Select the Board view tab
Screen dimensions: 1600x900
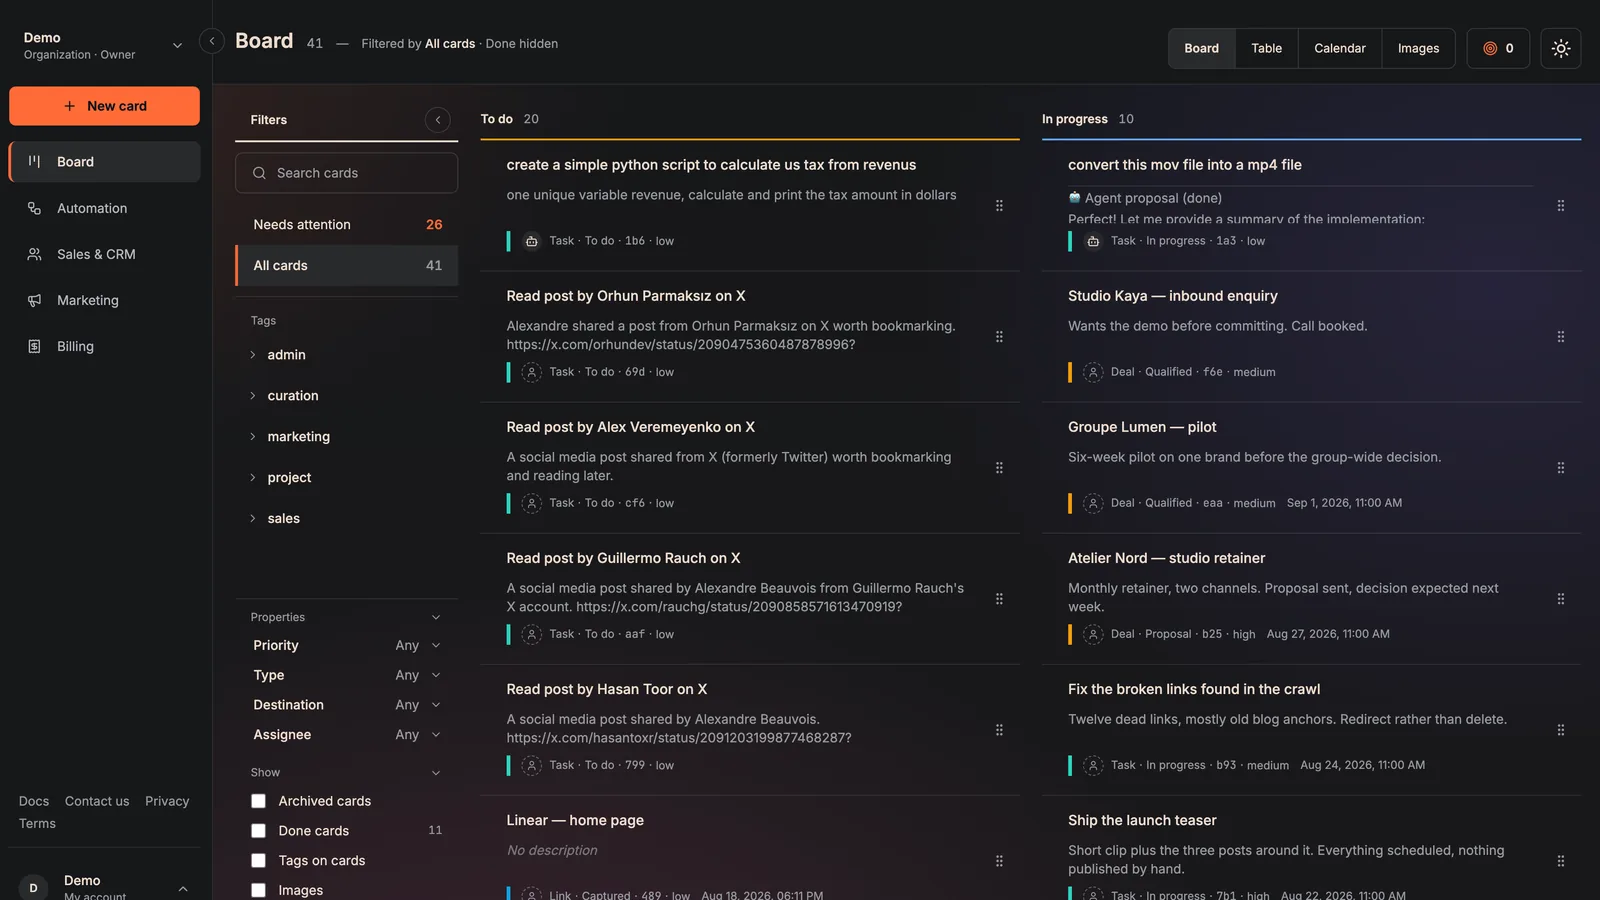coord(1201,48)
